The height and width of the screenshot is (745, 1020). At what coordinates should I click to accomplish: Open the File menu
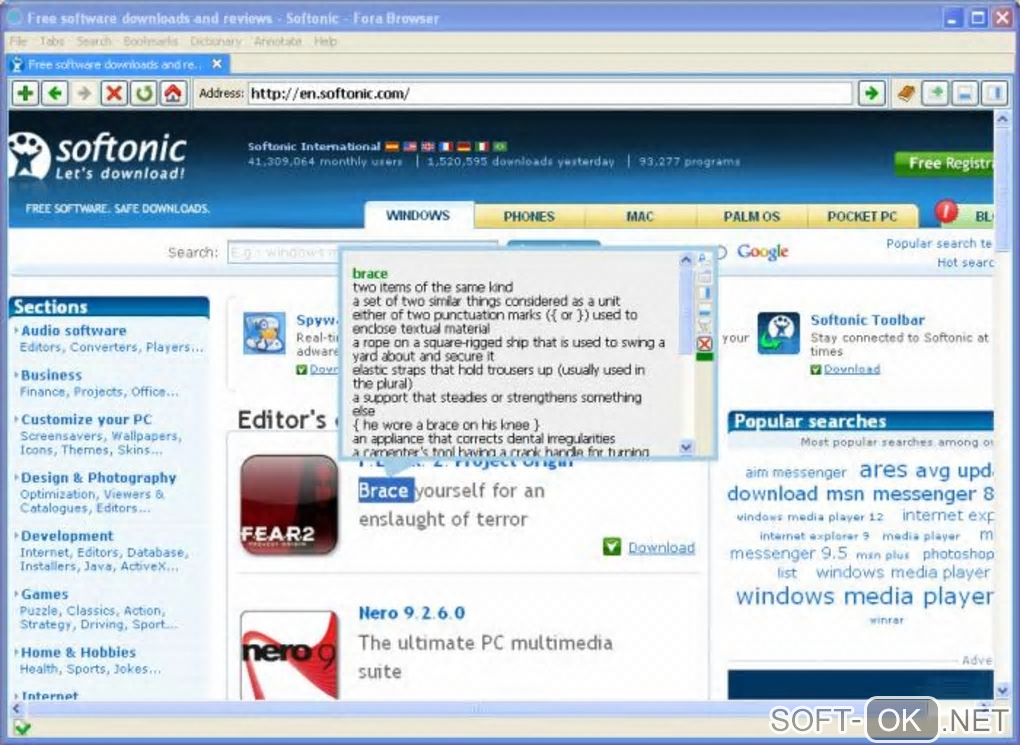tap(18, 41)
